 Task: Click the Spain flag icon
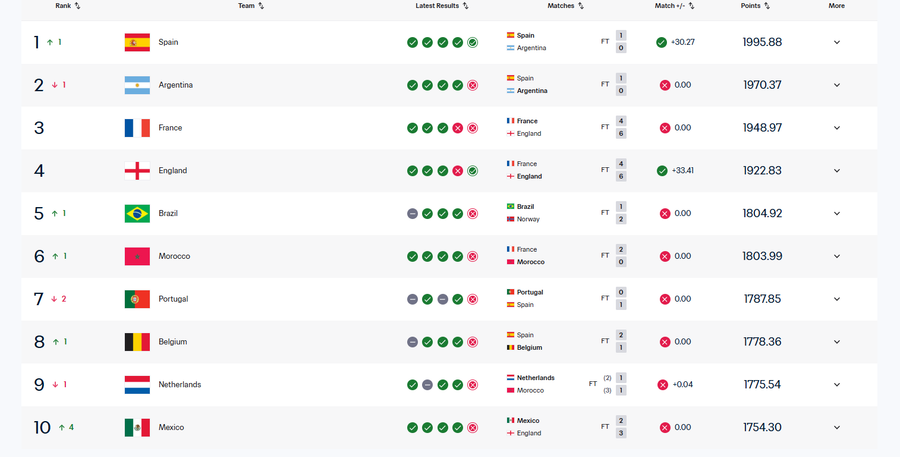pos(137,42)
